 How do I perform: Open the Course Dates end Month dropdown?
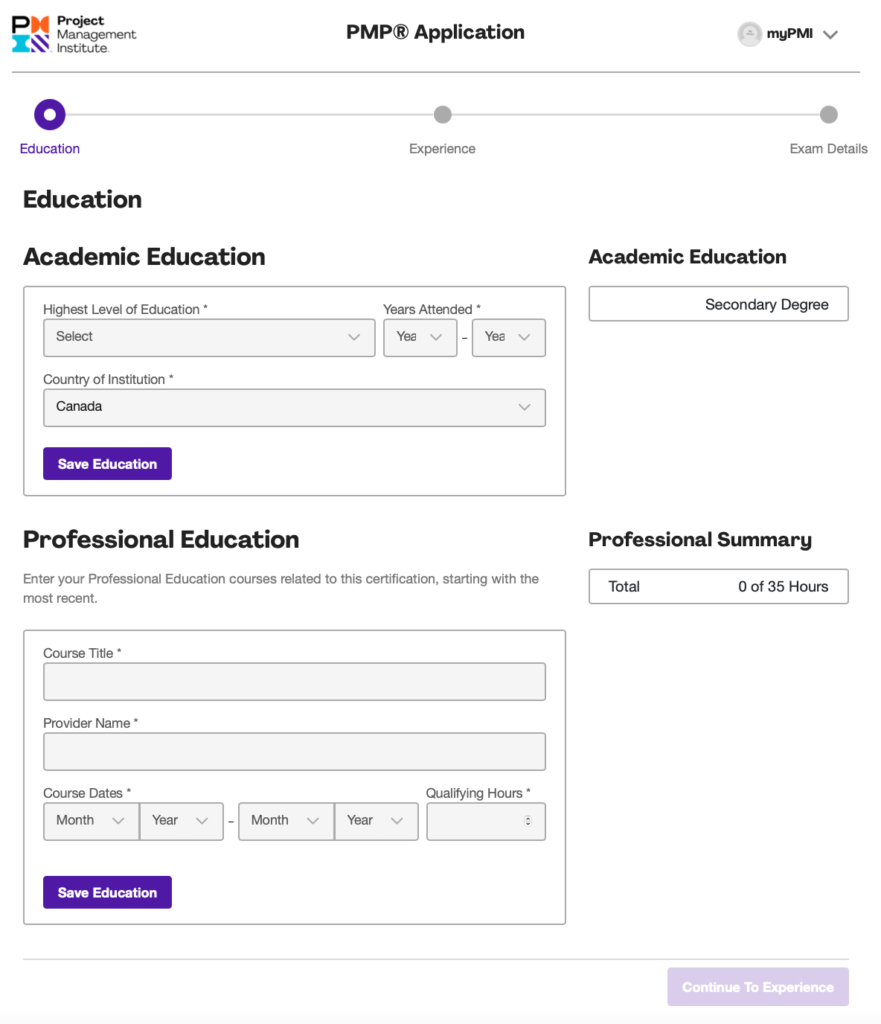coord(286,822)
